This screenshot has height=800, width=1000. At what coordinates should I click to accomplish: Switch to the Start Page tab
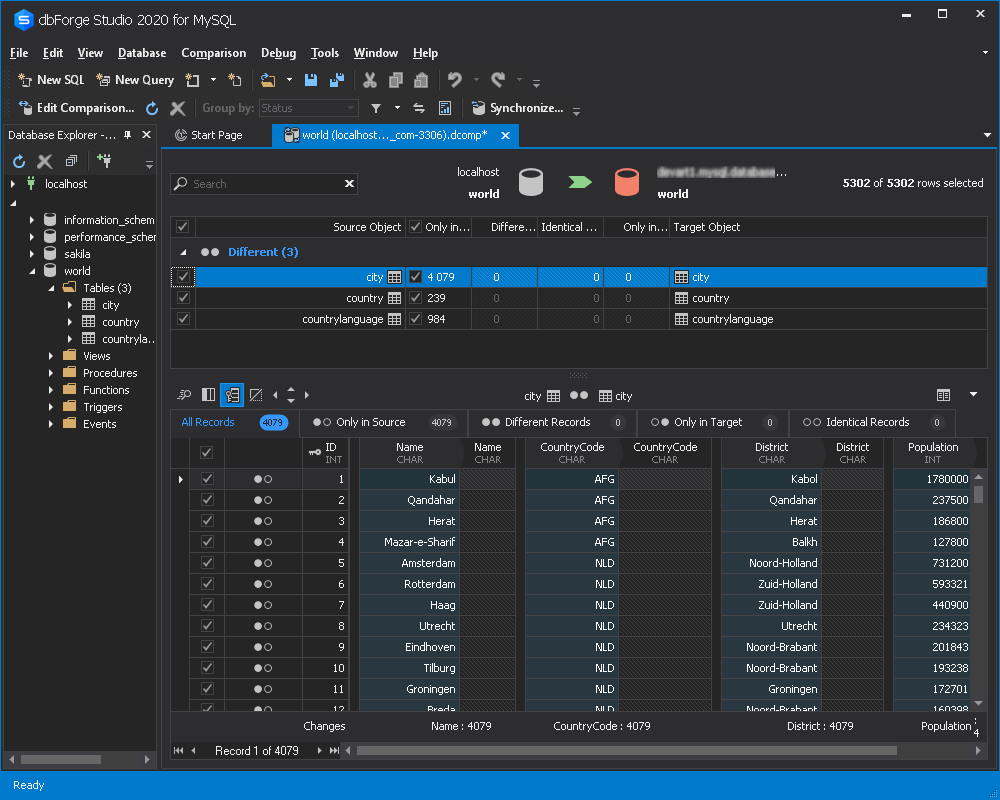209,135
